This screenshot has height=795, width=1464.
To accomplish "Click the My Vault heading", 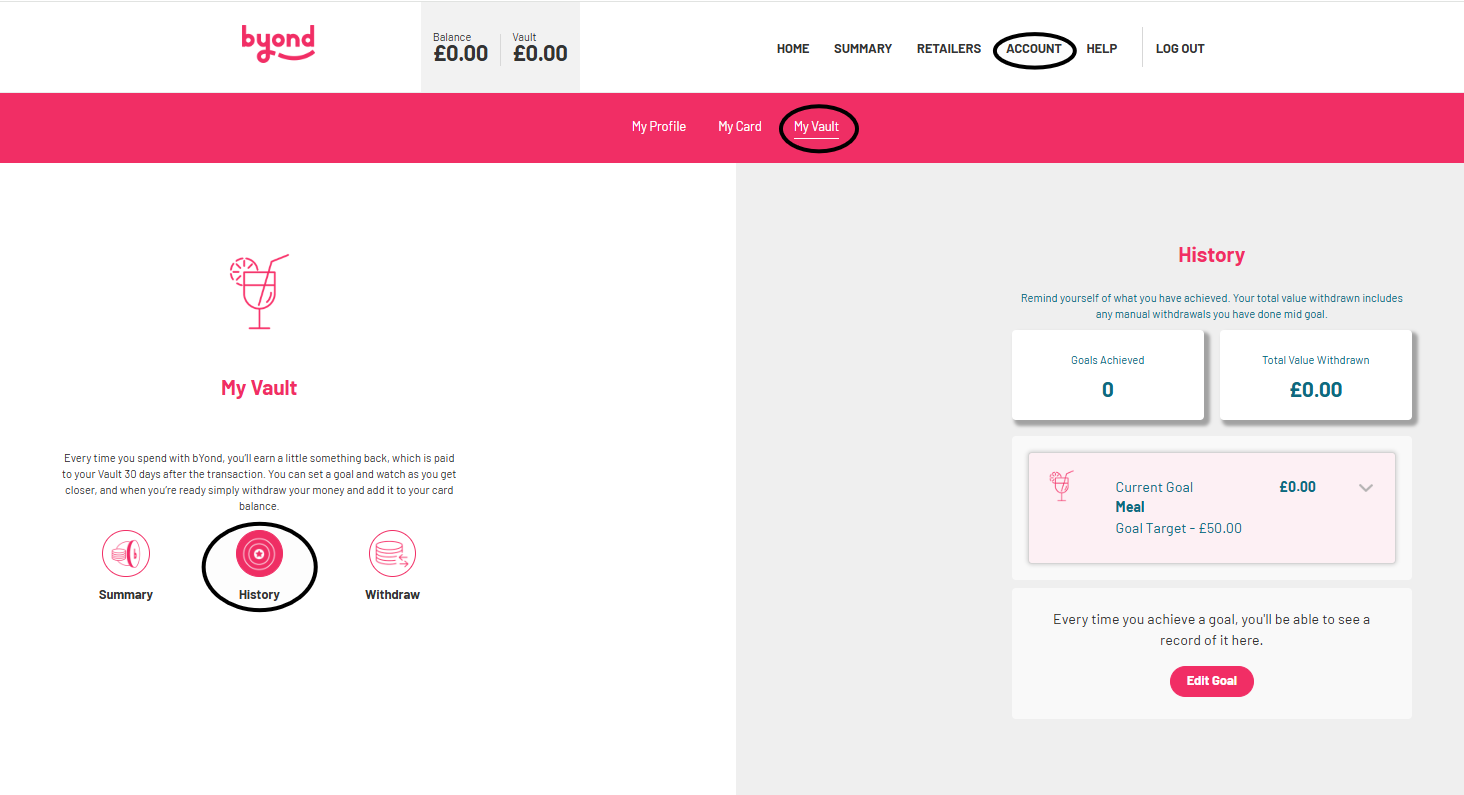I will (259, 388).
